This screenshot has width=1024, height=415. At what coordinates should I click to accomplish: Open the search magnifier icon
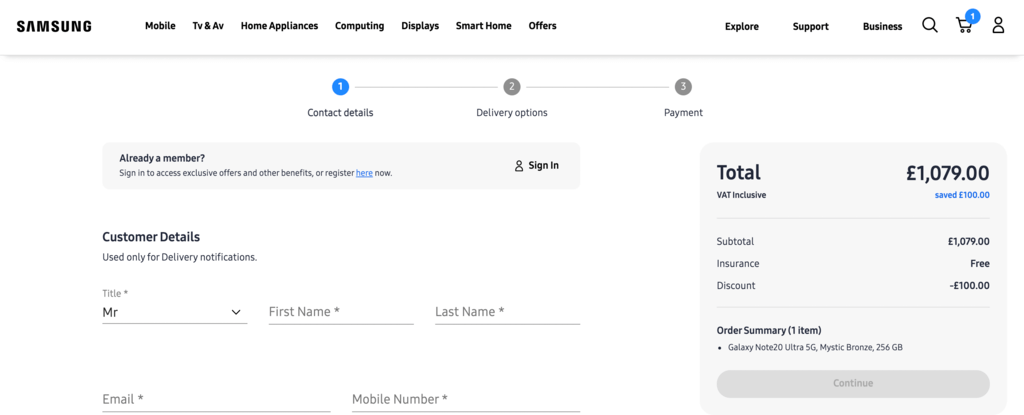point(930,25)
